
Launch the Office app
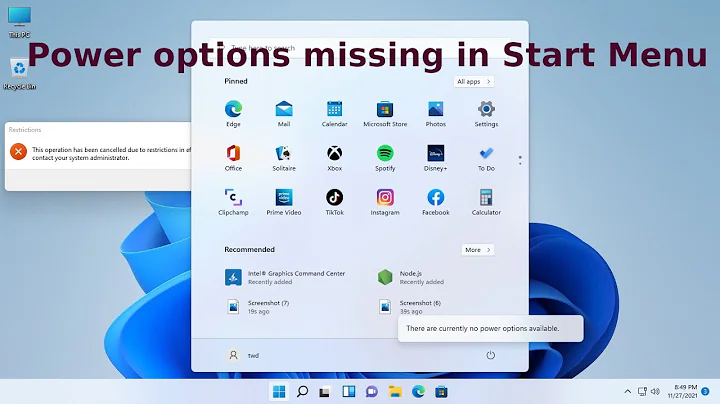click(x=233, y=157)
